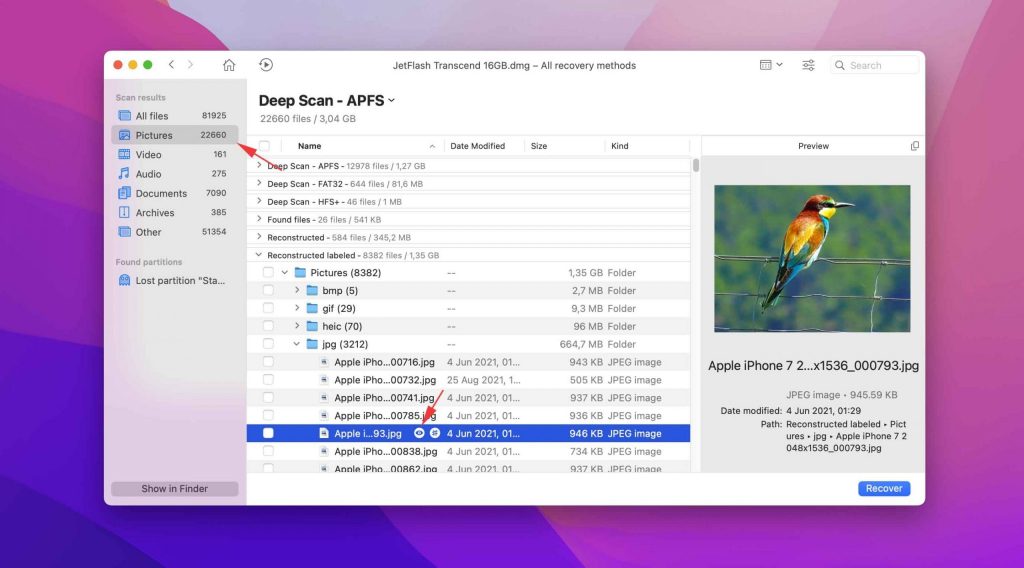Check the jpg (3212) folder checkbox
Screen dimensions: 1024x568
point(268,344)
